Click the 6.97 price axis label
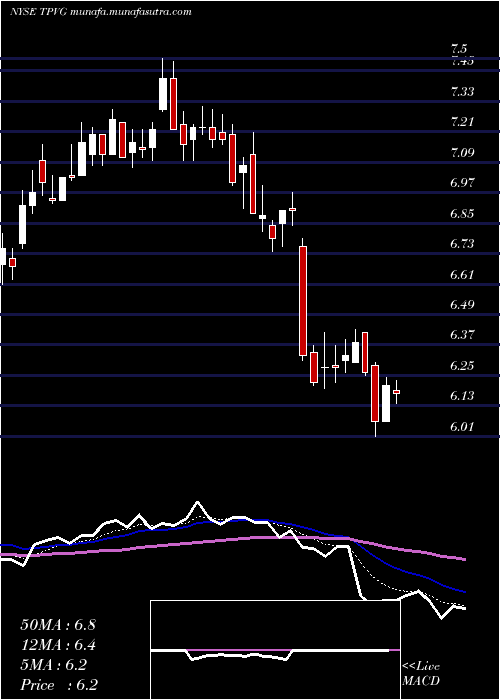The image size is (500, 700). click(463, 183)
